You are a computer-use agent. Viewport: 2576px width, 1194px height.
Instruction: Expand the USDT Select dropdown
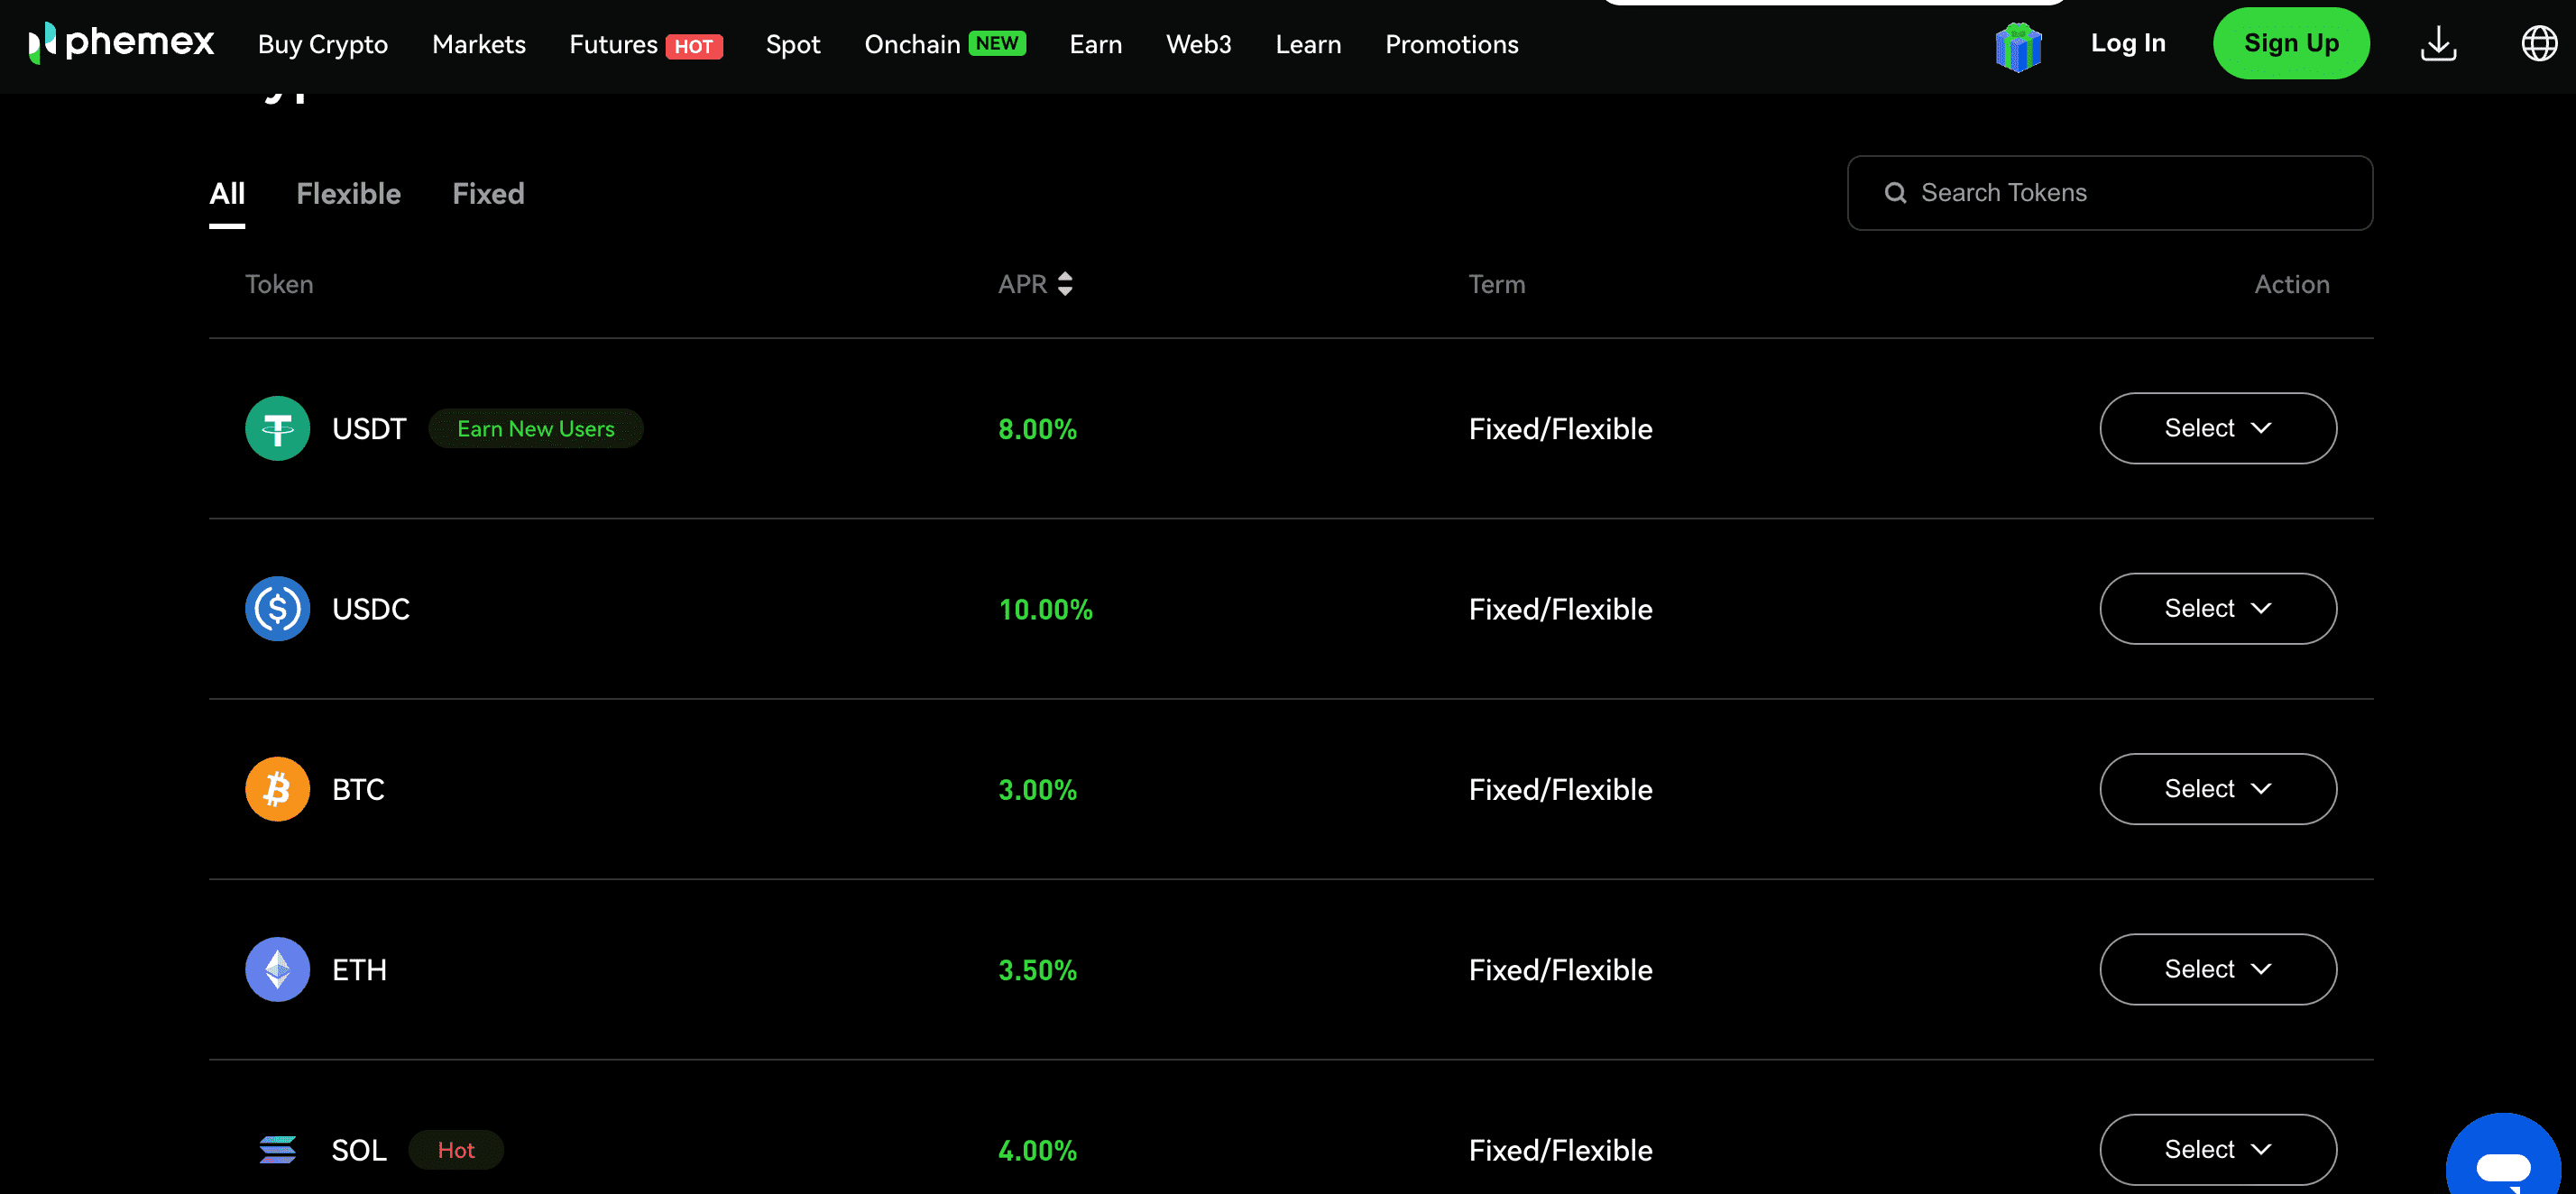pos(2218,428)
